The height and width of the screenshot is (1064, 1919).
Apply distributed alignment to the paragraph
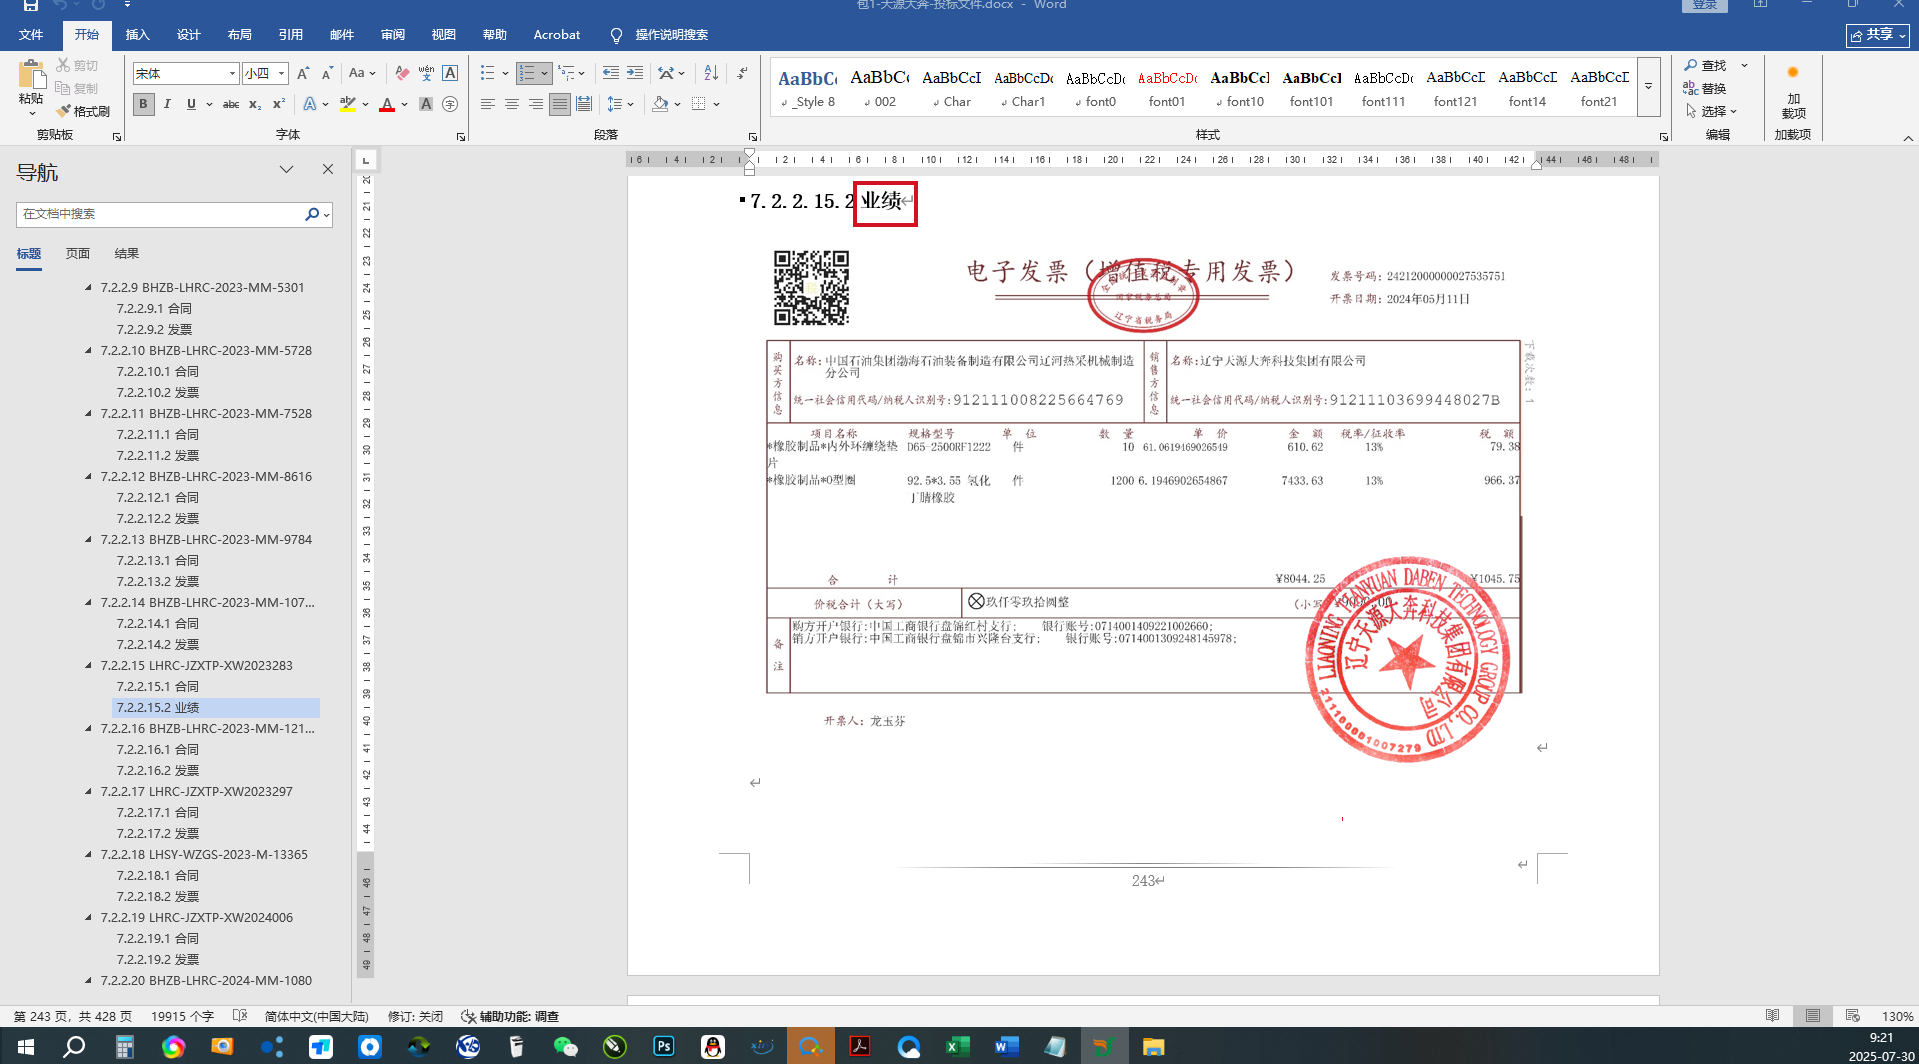pos(584,104)
